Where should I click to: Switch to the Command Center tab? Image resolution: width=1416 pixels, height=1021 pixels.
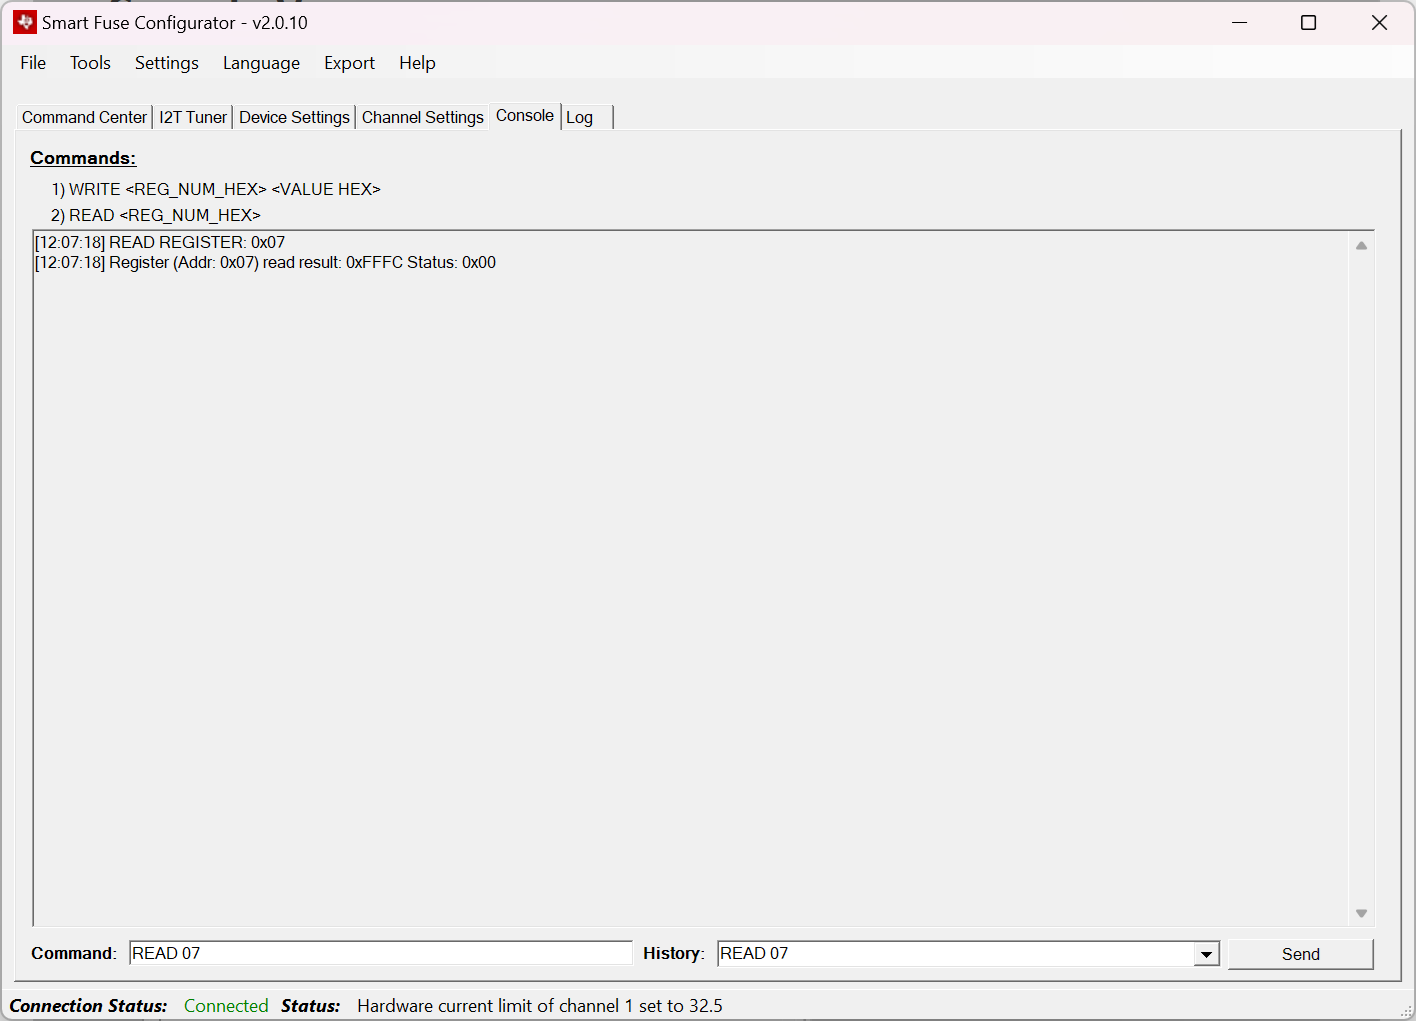(84, 117)
